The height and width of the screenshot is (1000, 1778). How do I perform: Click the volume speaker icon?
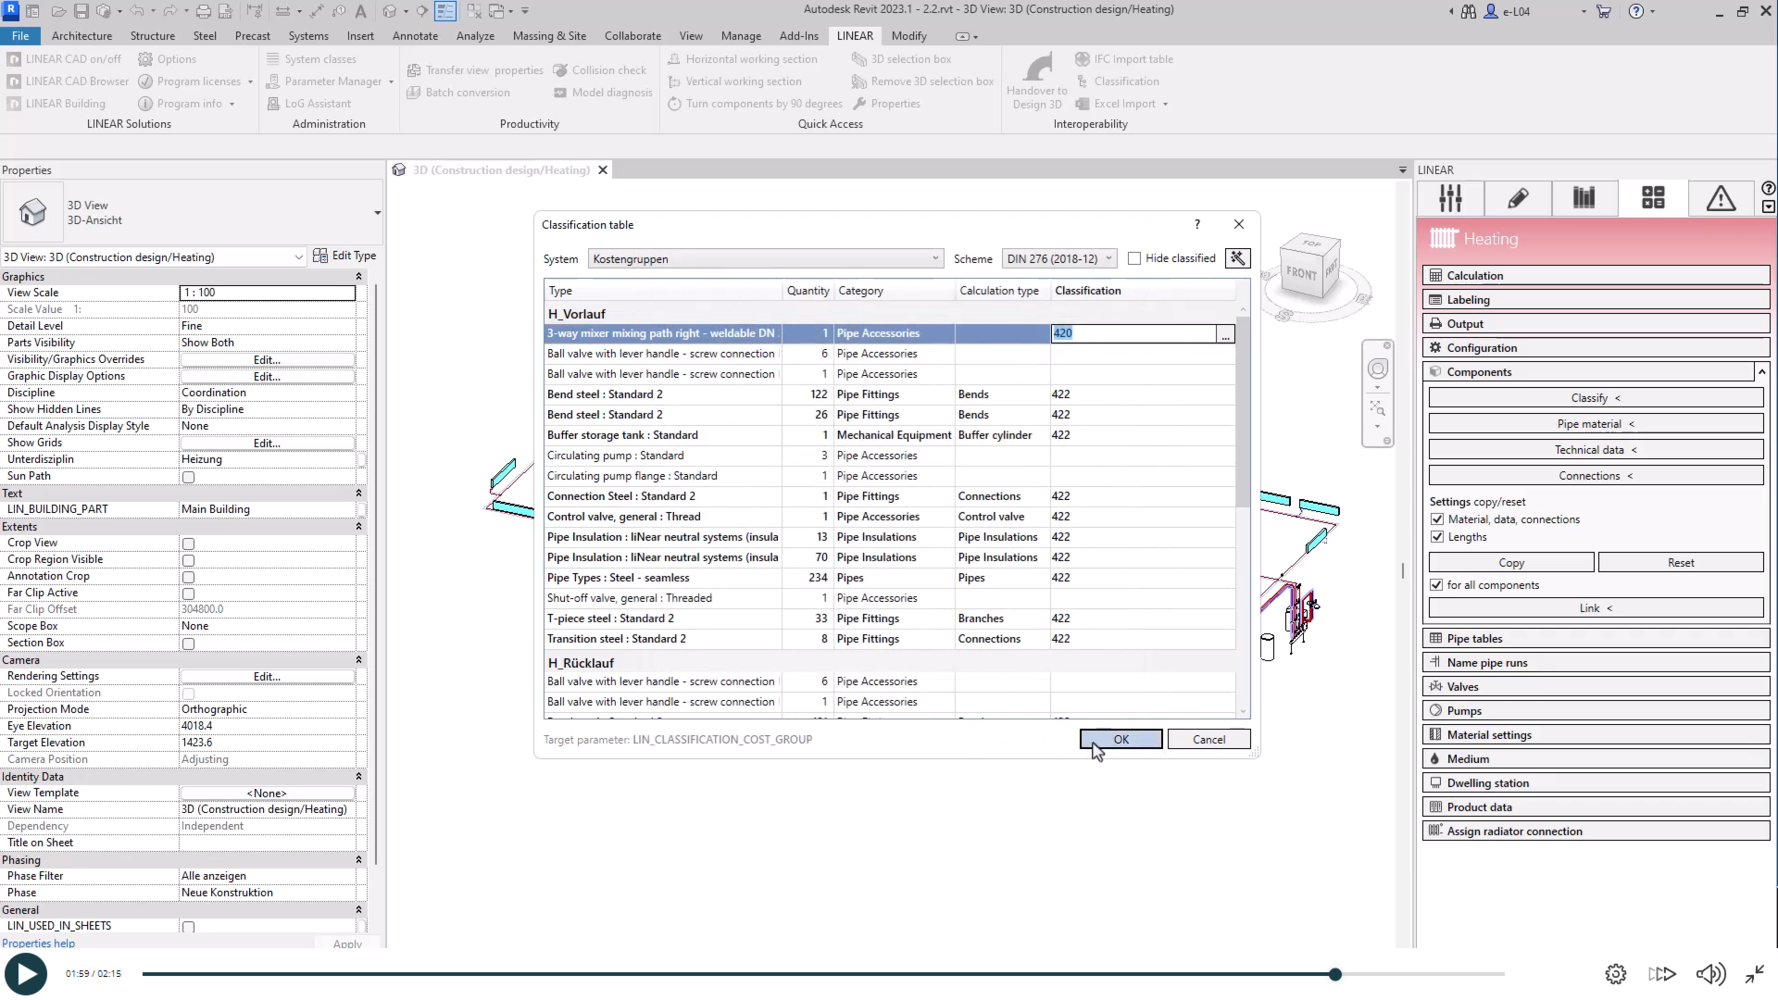1710,974
